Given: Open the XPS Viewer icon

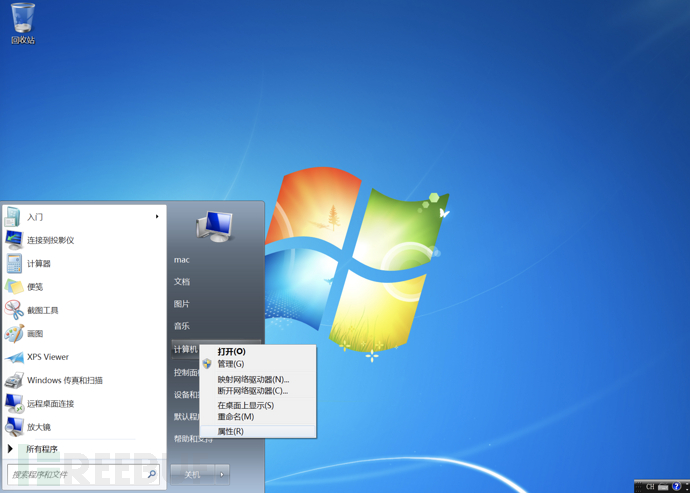Looking at the screenshot, I should coord(14,357).
